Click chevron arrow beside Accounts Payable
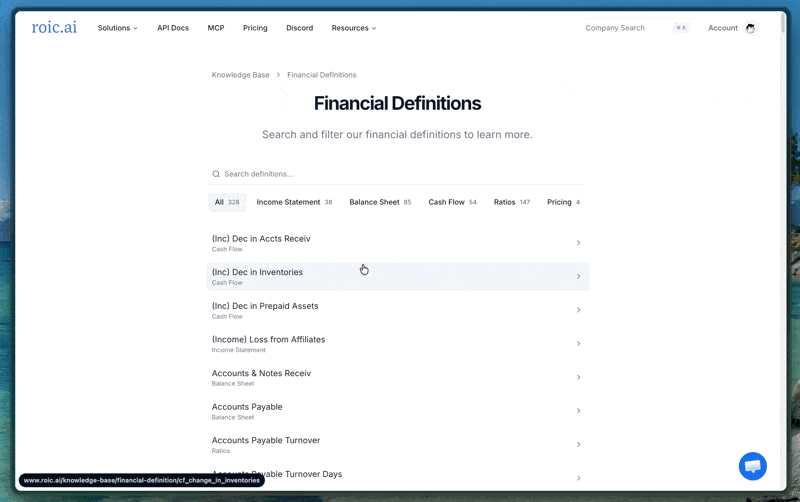The width and height of the screenshot is (800, 502). coord(579,411)
